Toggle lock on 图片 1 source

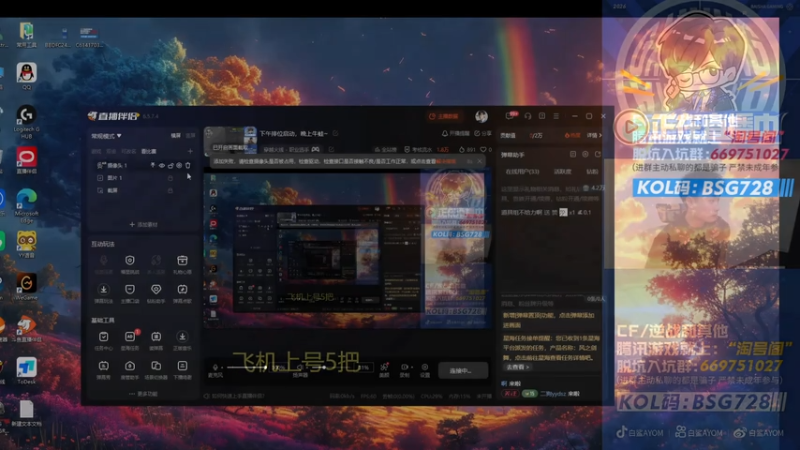point(170,178)
